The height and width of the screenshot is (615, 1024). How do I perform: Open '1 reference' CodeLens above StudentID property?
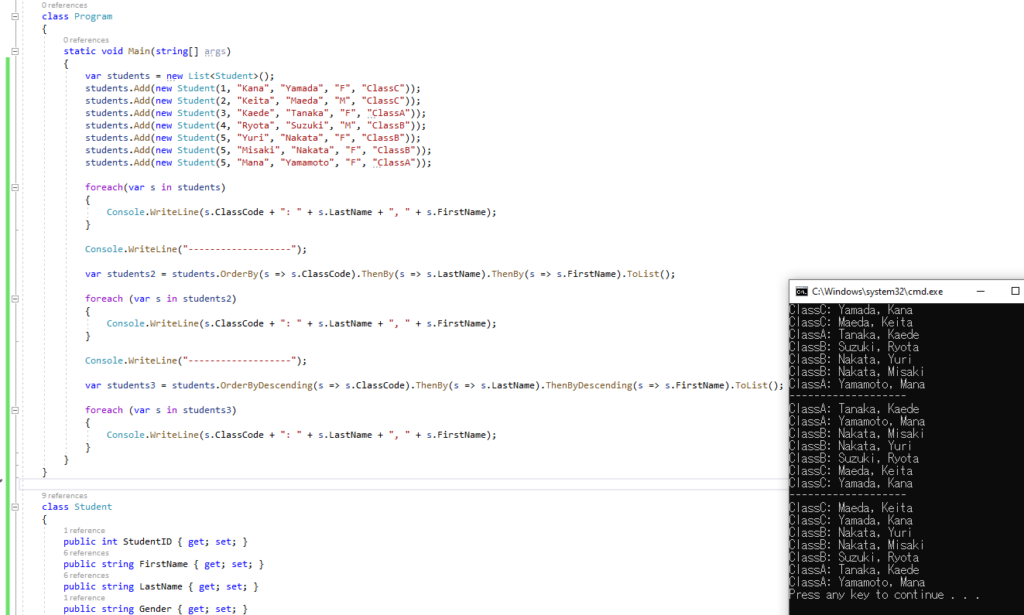(x=84, y=530)
